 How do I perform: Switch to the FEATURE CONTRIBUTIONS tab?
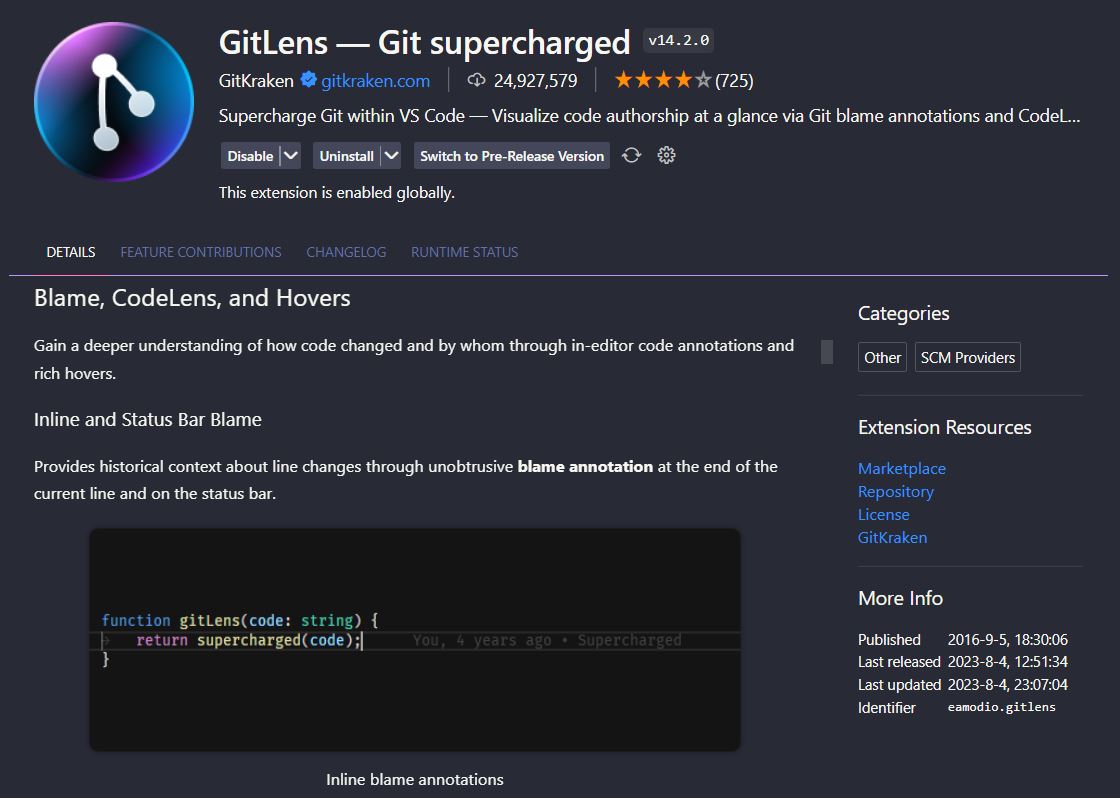click(x=200, y=251)
